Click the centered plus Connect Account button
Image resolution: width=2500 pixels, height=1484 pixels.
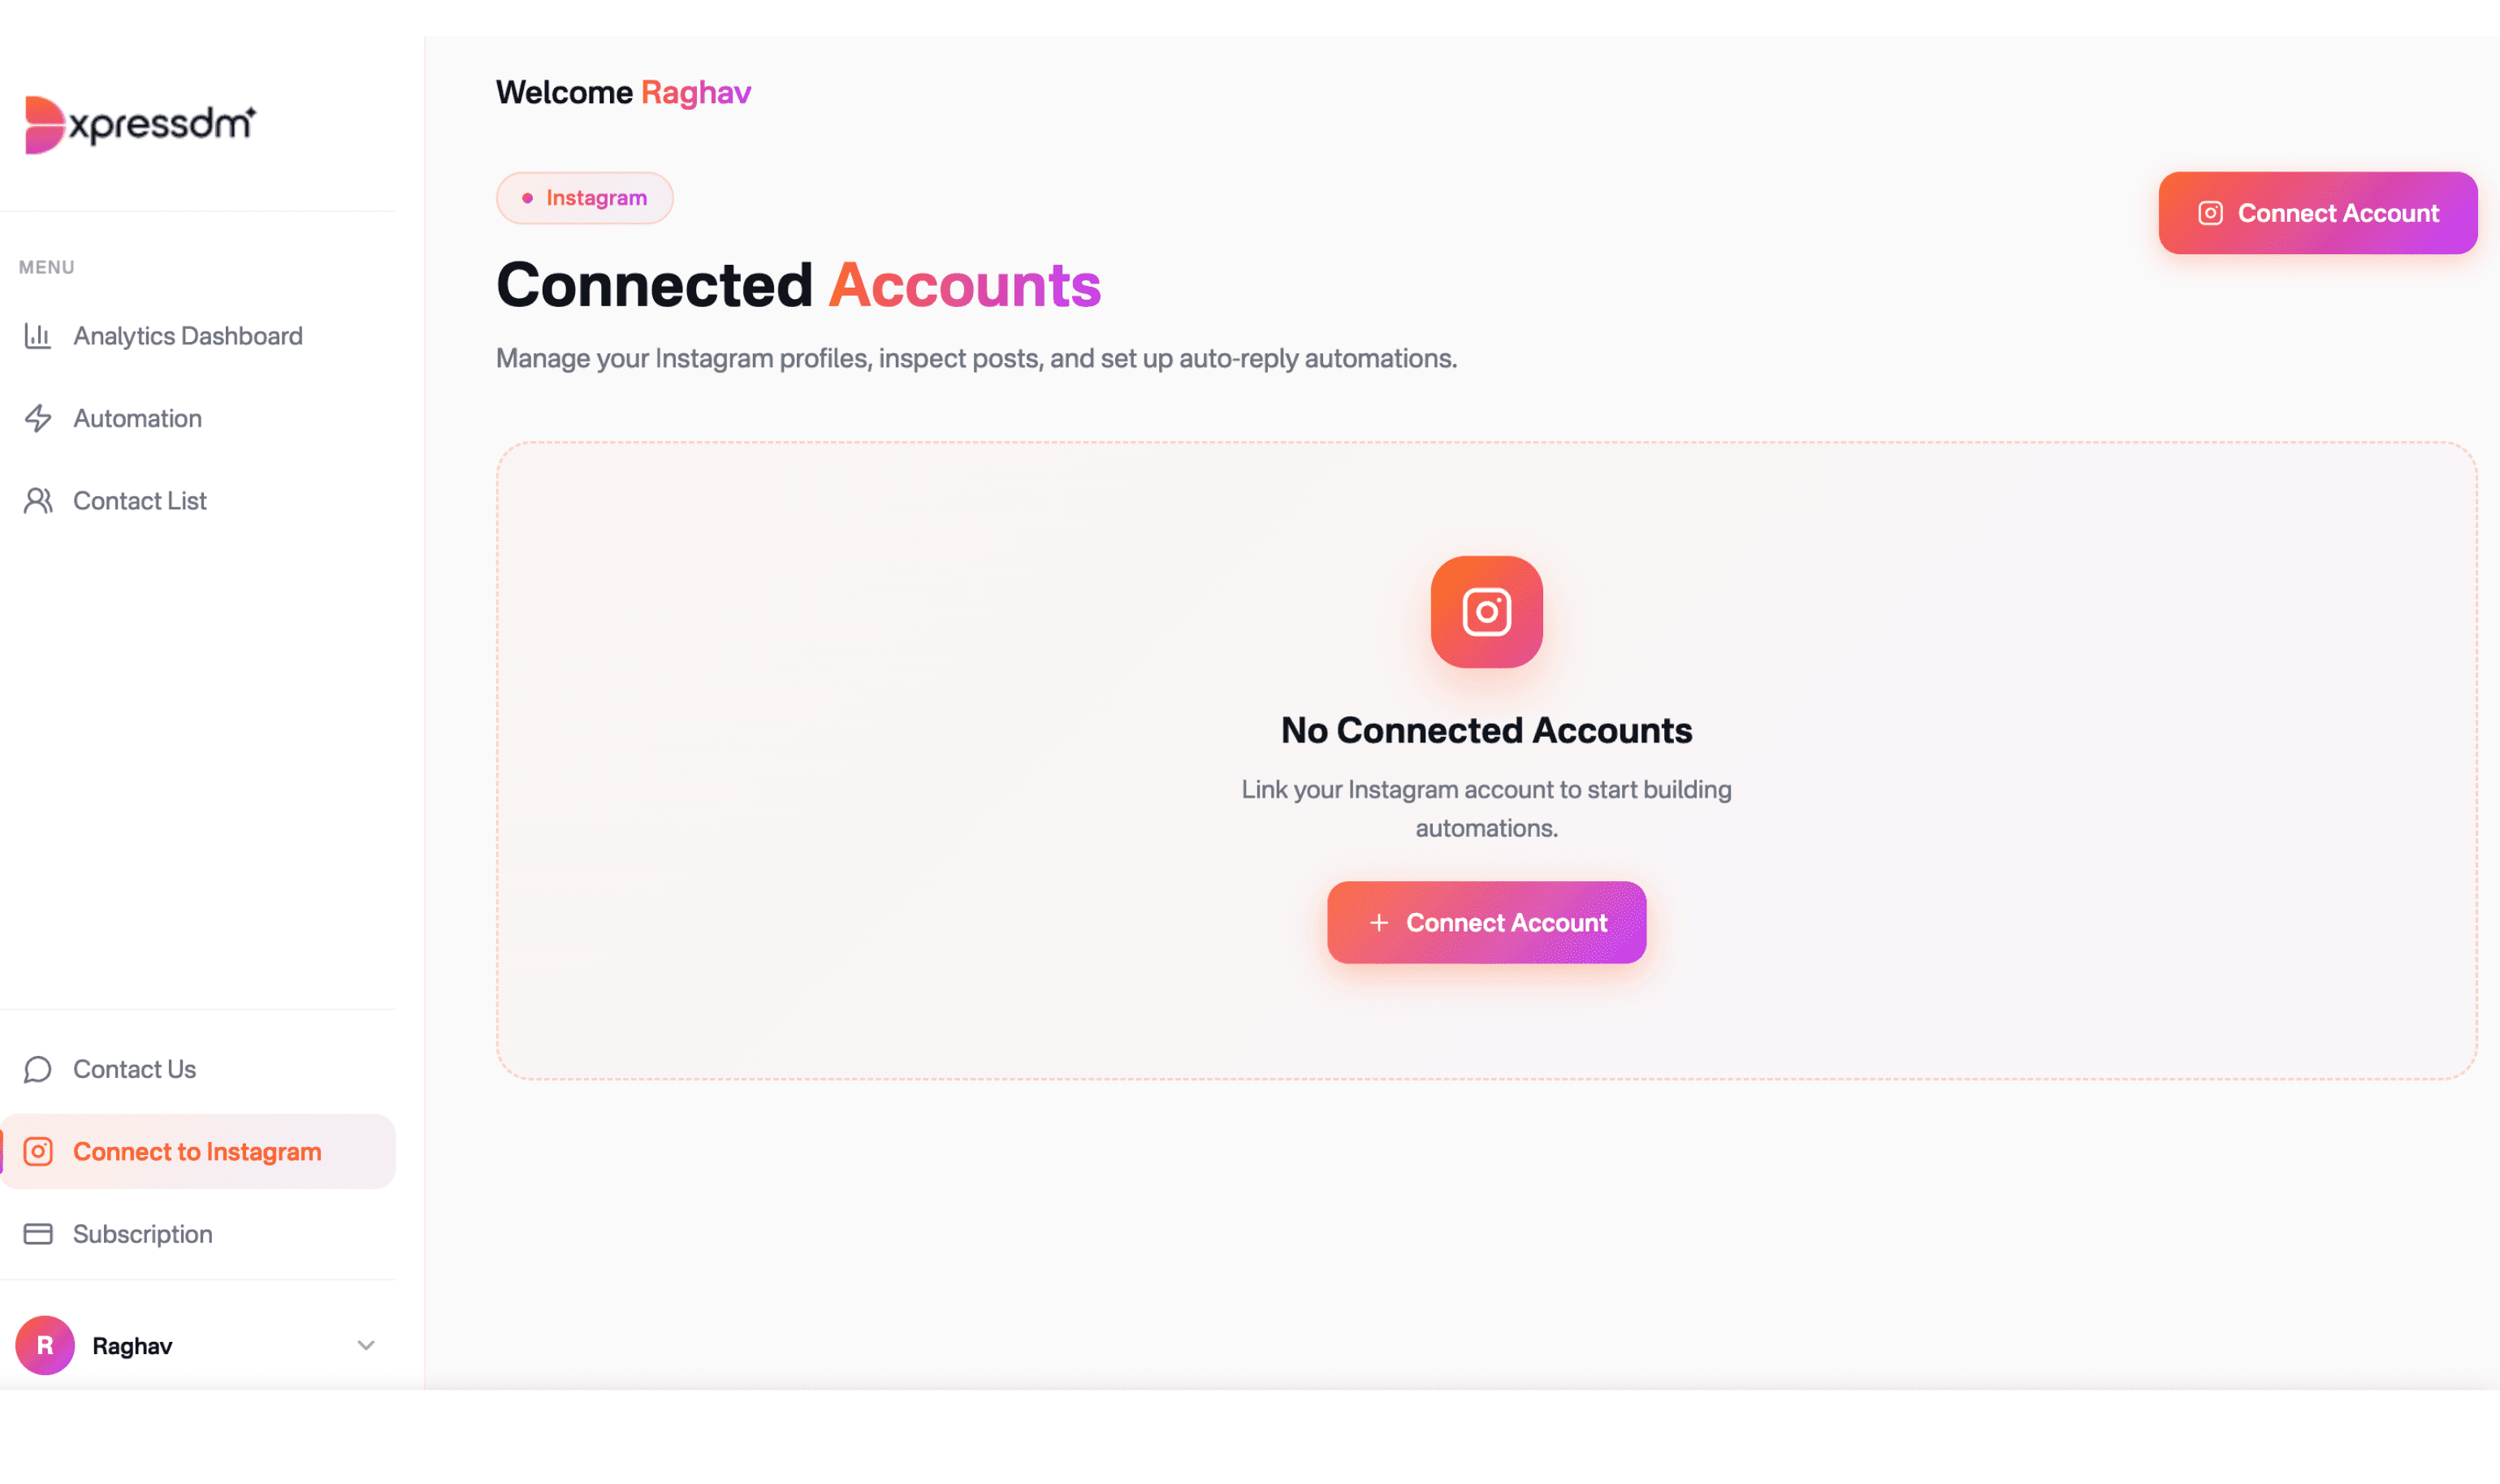click(1486, 922)
